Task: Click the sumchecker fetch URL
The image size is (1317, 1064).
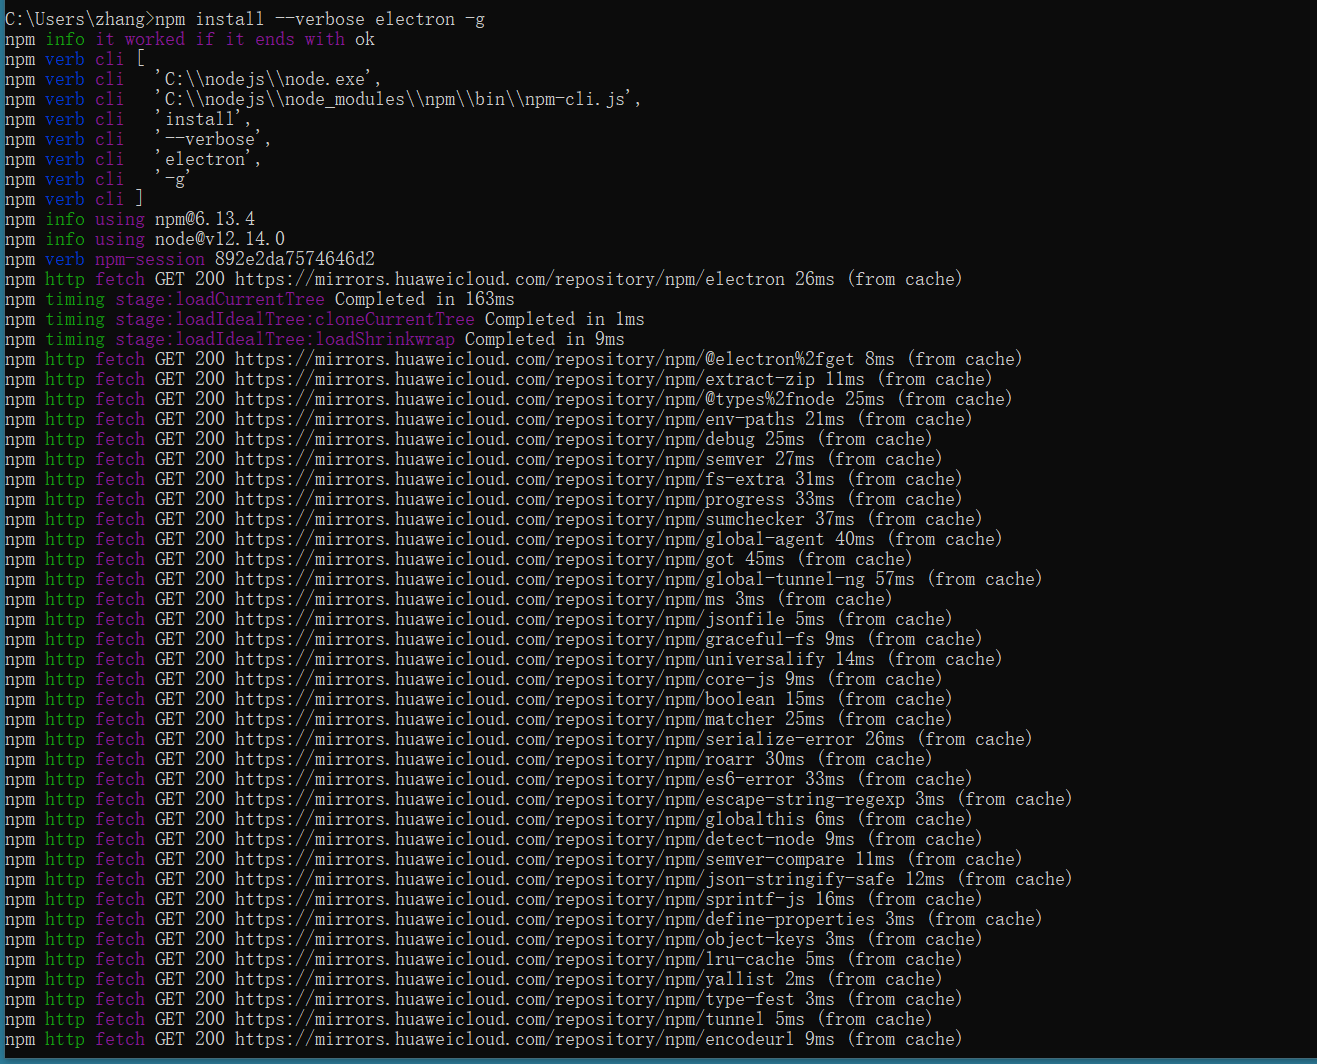Action: coord(520,519)
